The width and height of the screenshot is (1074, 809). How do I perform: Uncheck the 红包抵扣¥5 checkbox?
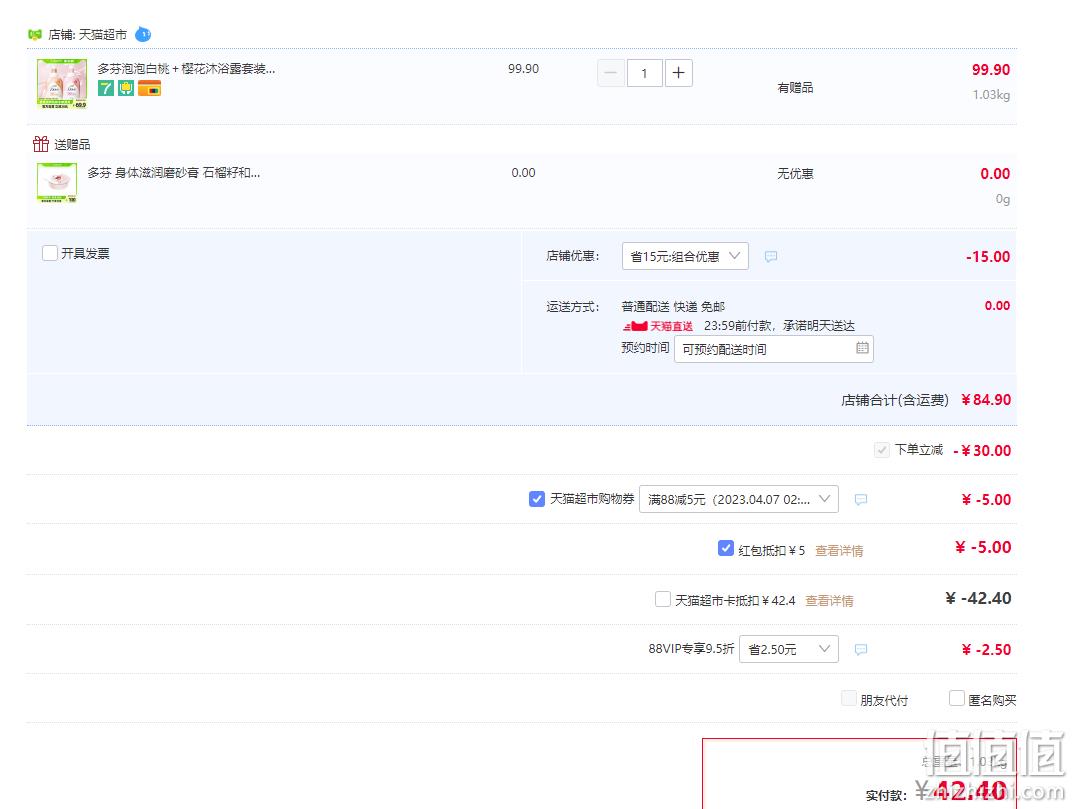(x=726, y=548)
